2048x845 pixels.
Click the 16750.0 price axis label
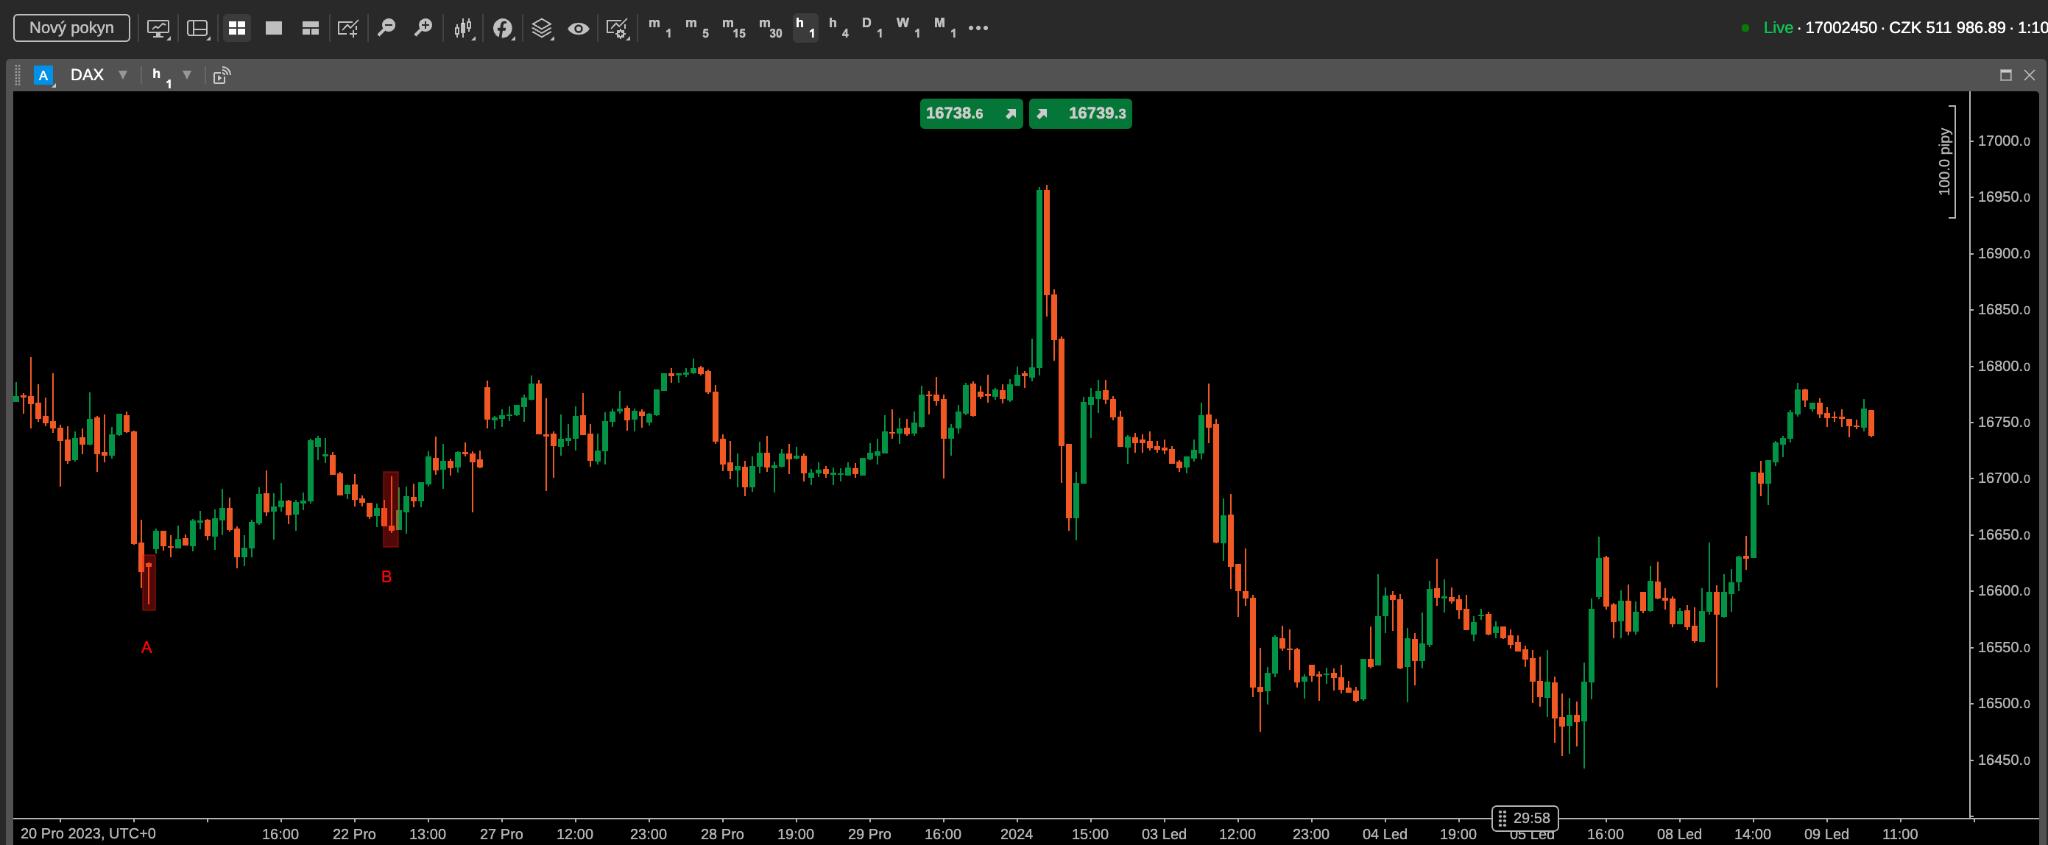point(2004,422)
